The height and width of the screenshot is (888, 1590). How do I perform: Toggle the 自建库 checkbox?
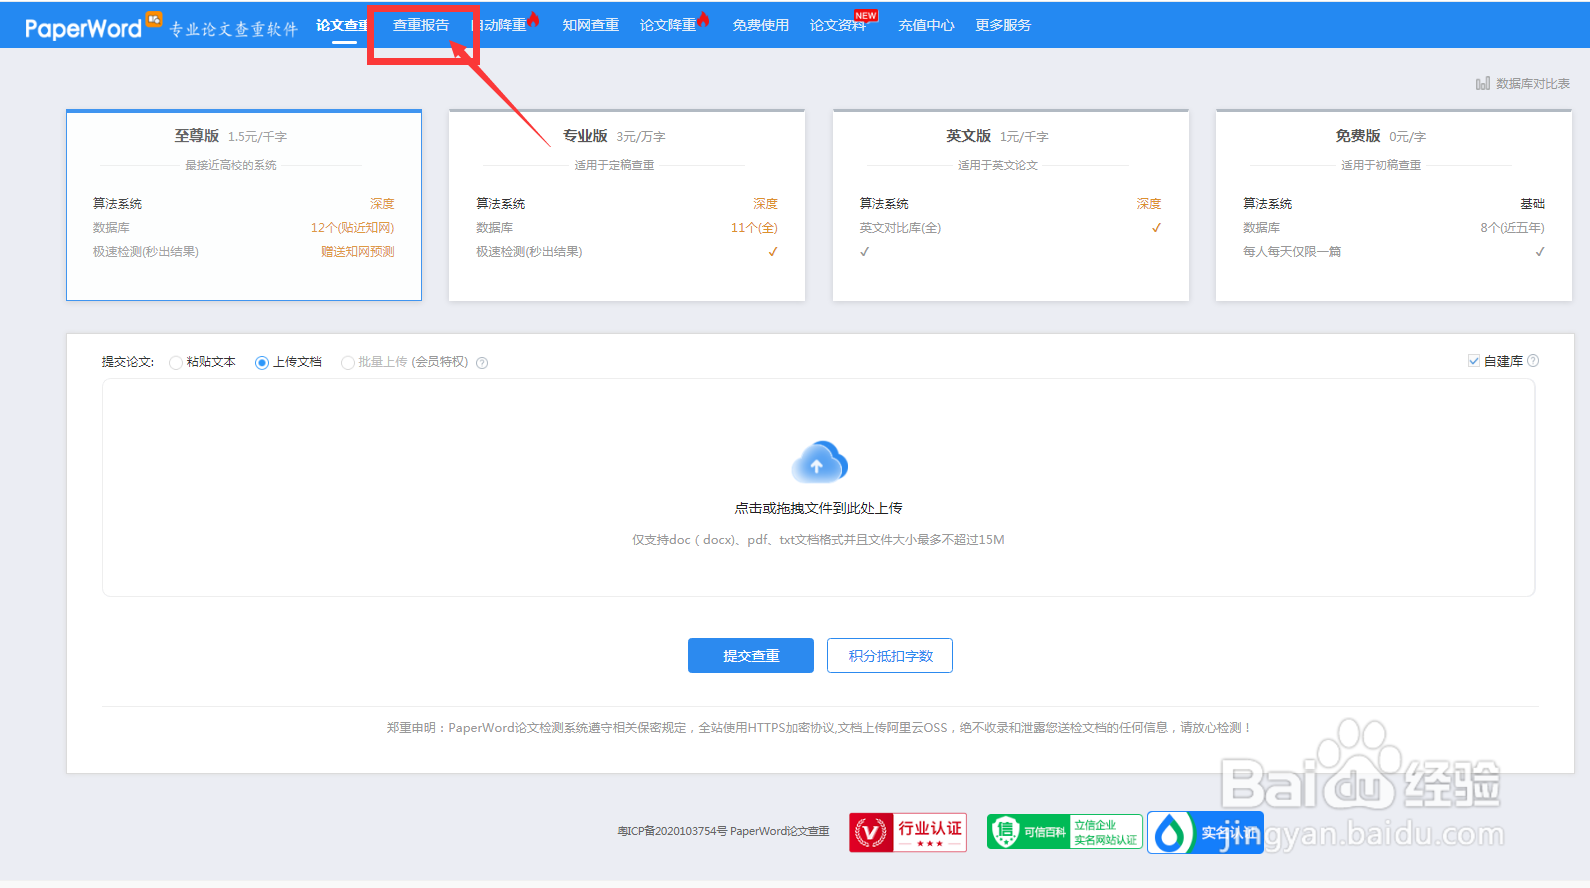1474,361
